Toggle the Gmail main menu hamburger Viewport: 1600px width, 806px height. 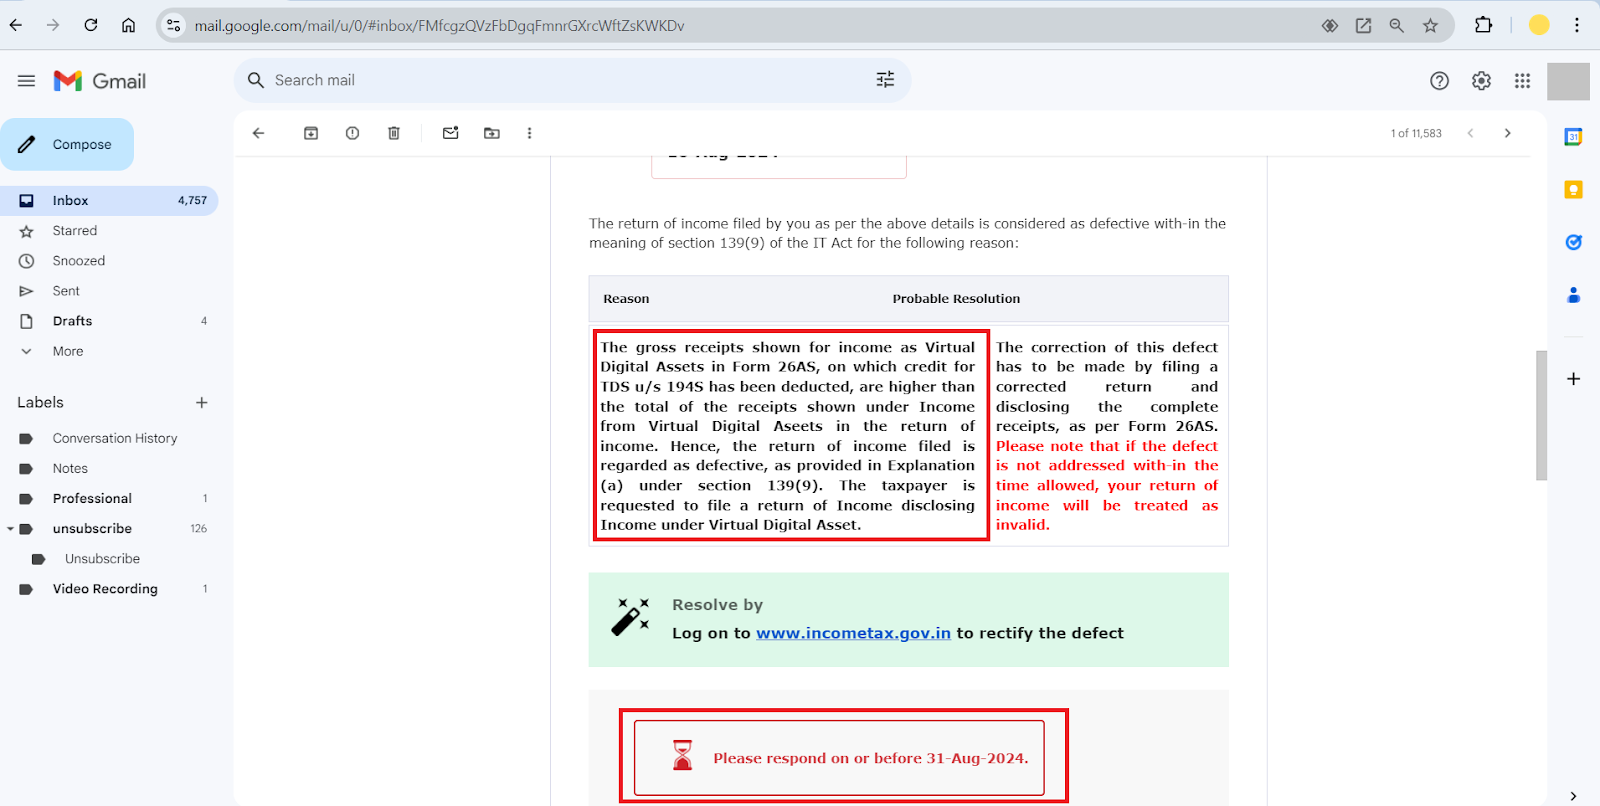click(x=27, y=81)
